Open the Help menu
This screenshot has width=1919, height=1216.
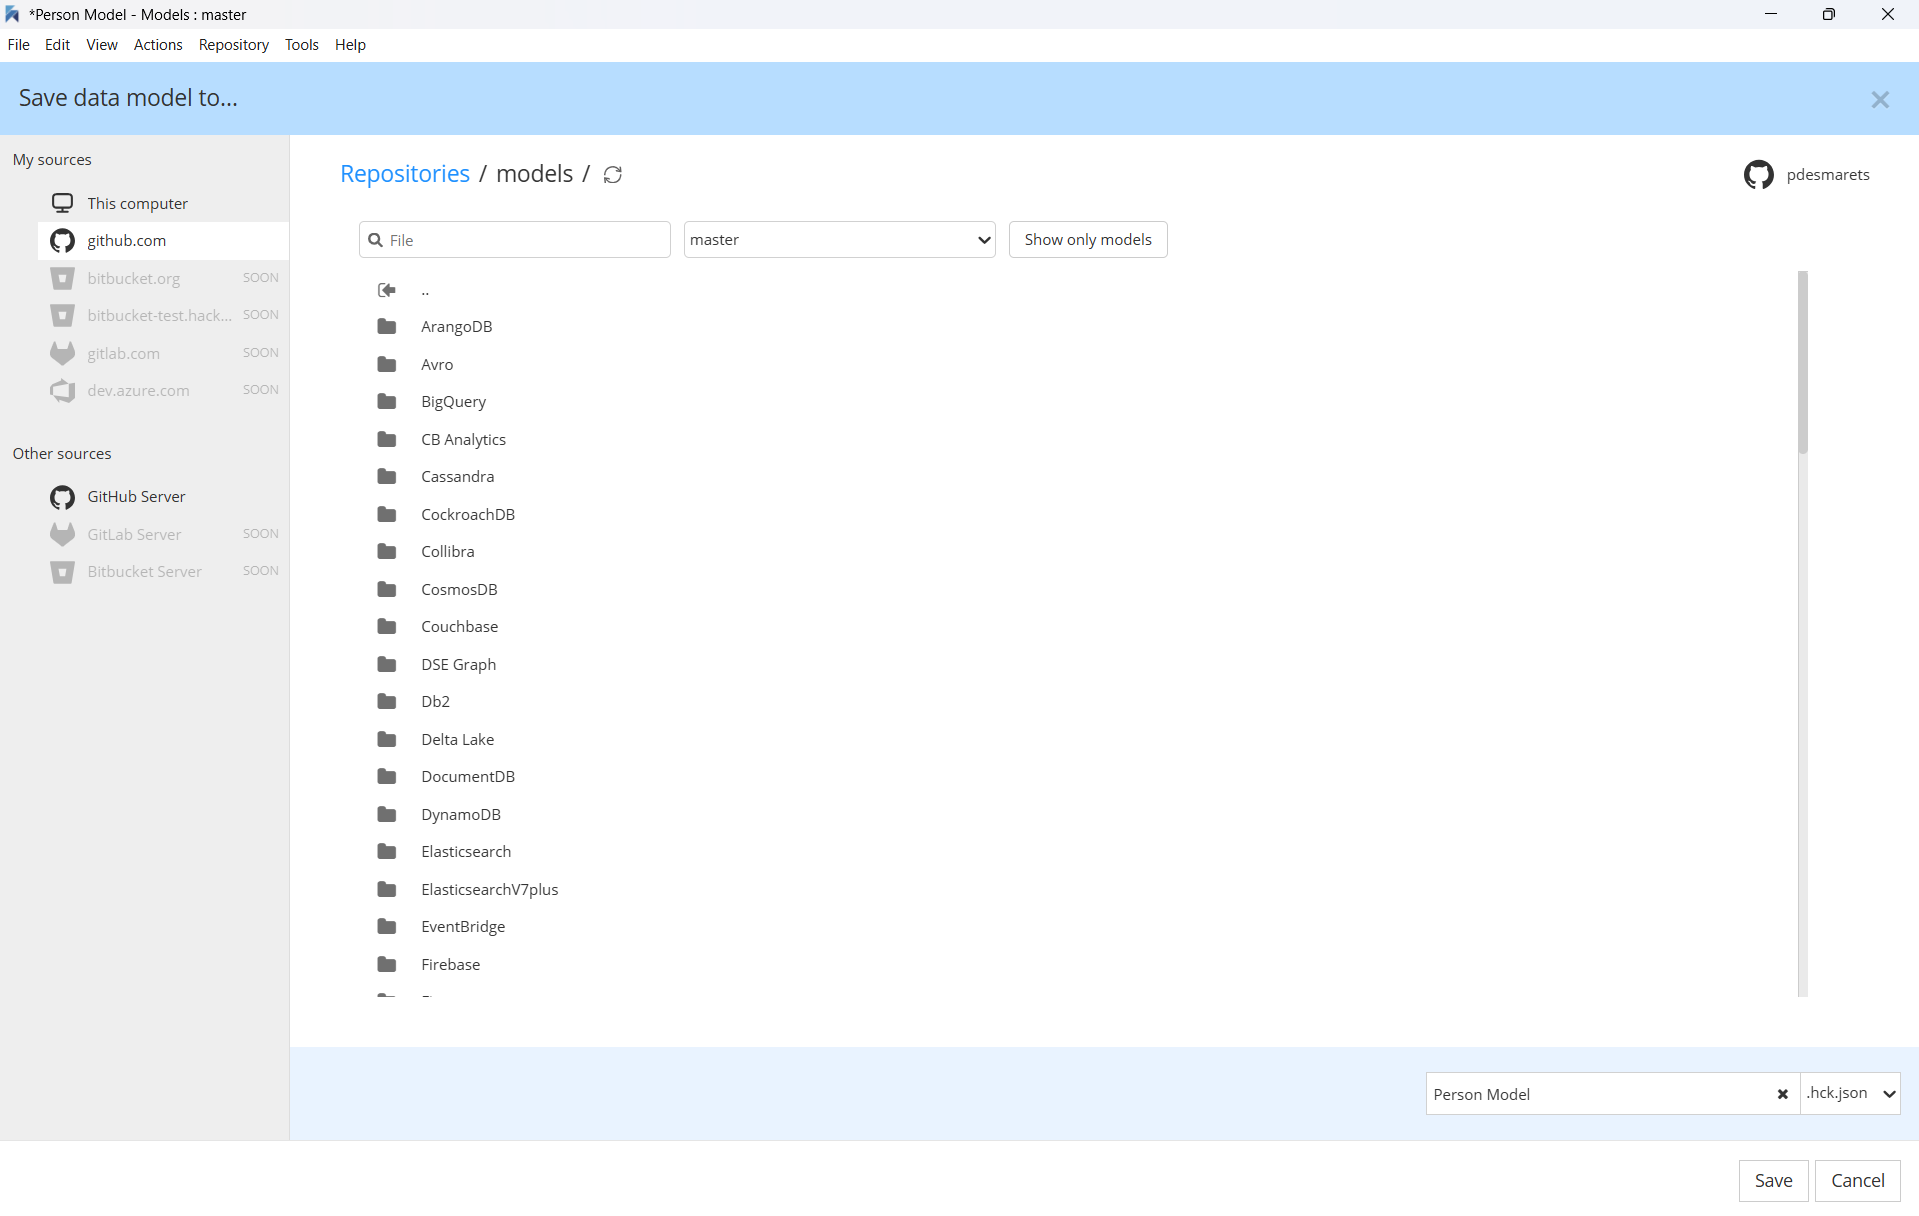[350, 45]
